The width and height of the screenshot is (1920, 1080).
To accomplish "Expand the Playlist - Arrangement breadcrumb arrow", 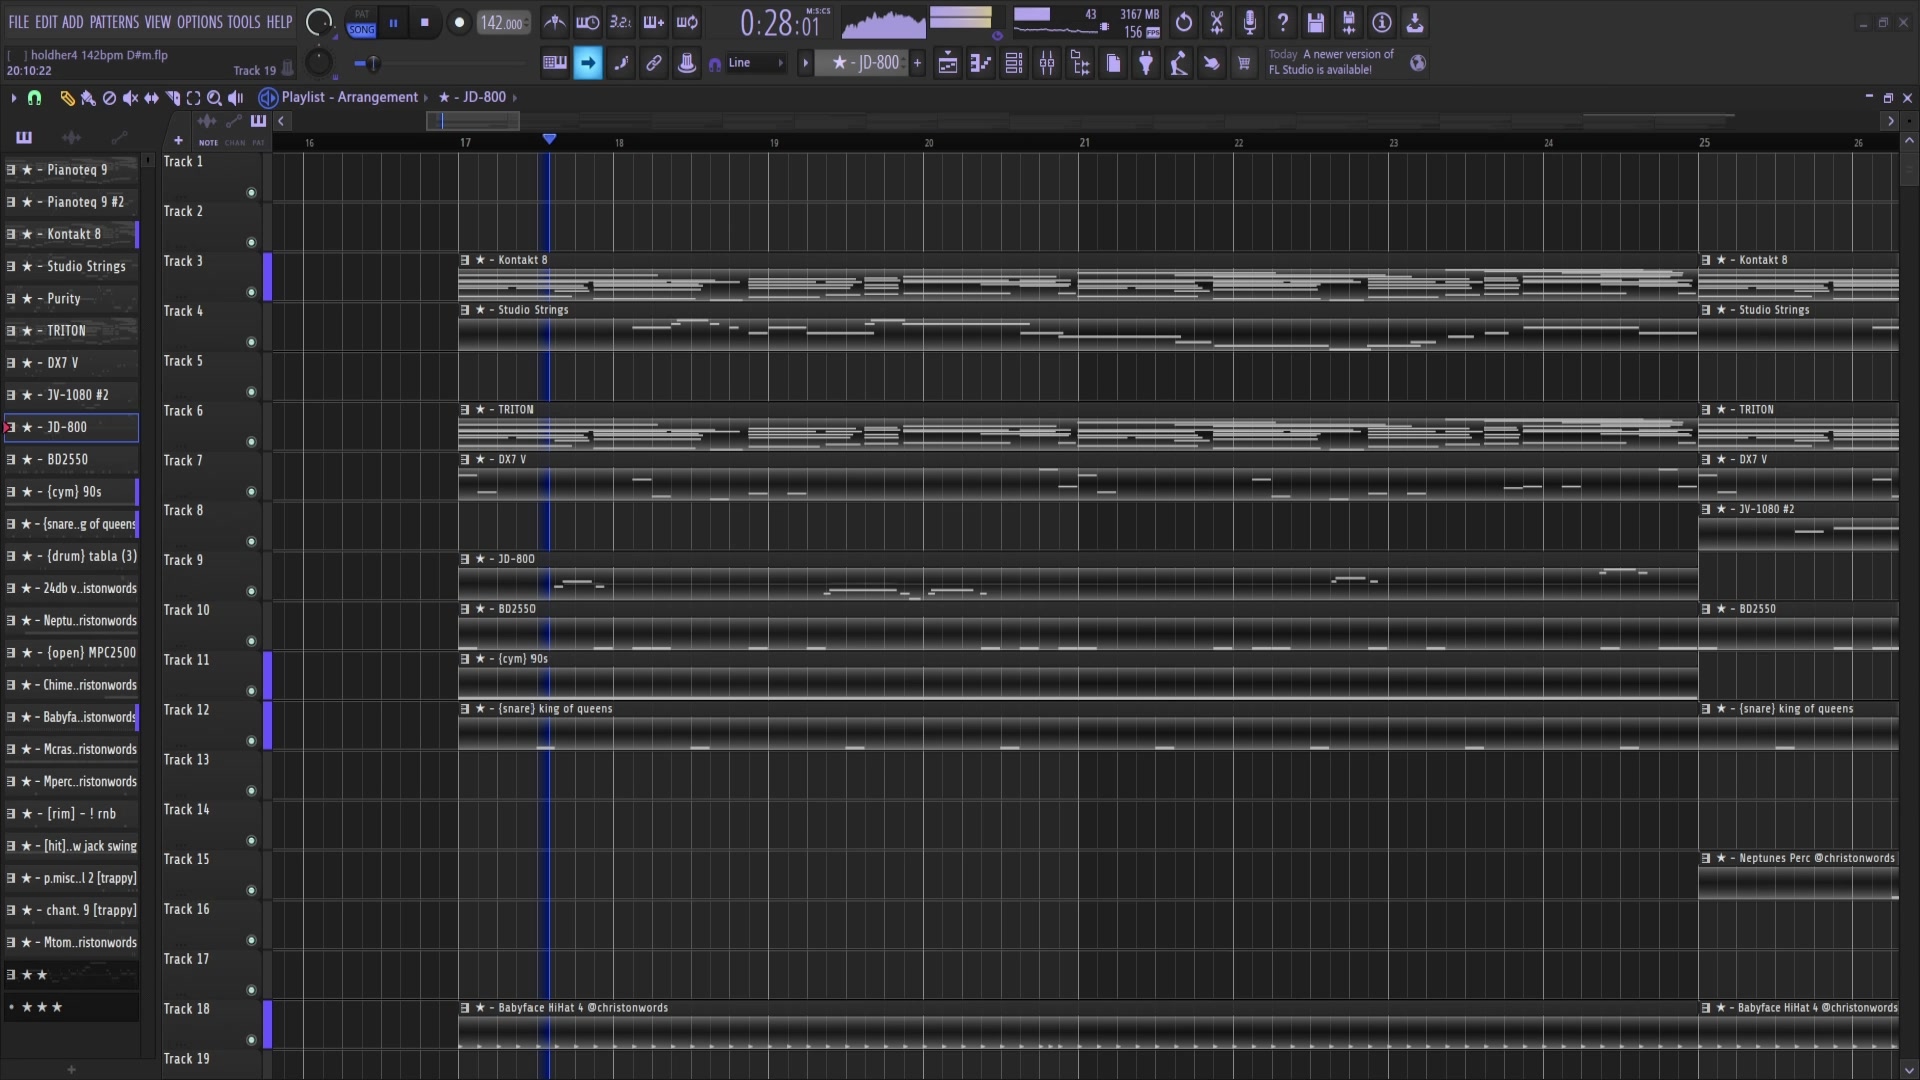I will click(426, 98).
